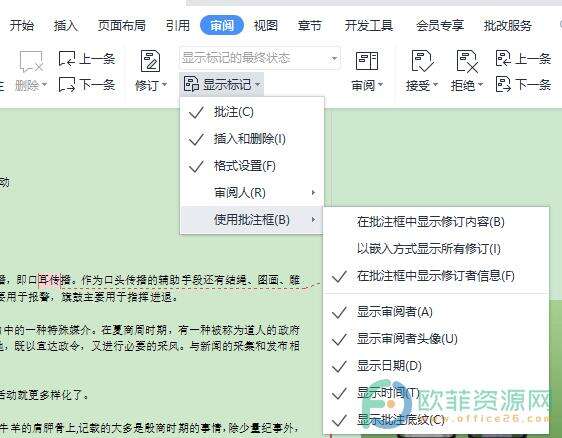This screenshot has height=438, width=562.
Task: Expand the 拒绝 dropdown arrow
Action: coord(481,85)
